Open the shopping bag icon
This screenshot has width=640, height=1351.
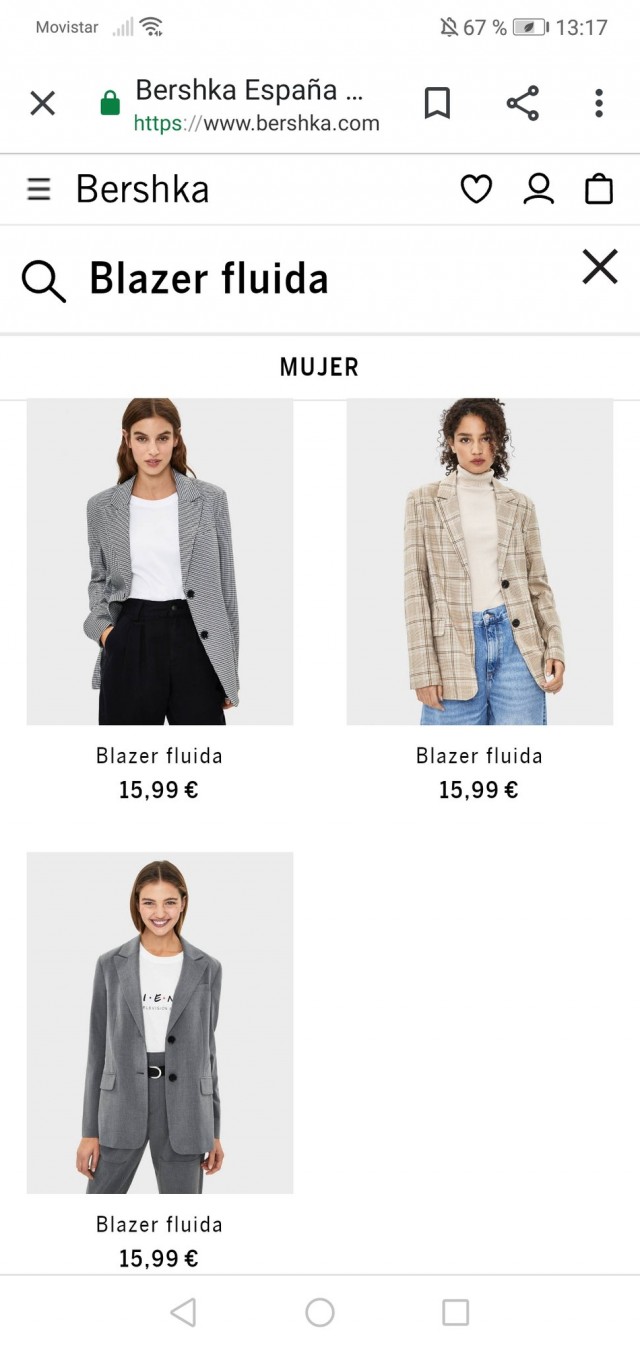tap(598, 189)
